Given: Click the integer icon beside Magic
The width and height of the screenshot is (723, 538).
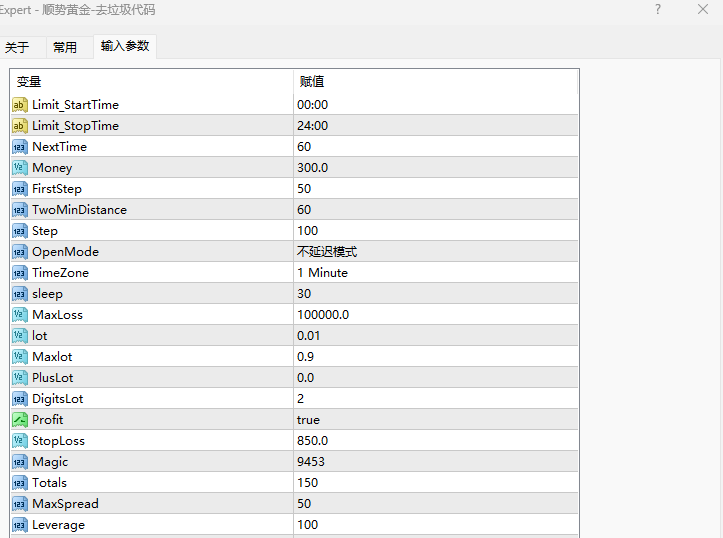Looking at the screenshot, I should tap(20, 462).
